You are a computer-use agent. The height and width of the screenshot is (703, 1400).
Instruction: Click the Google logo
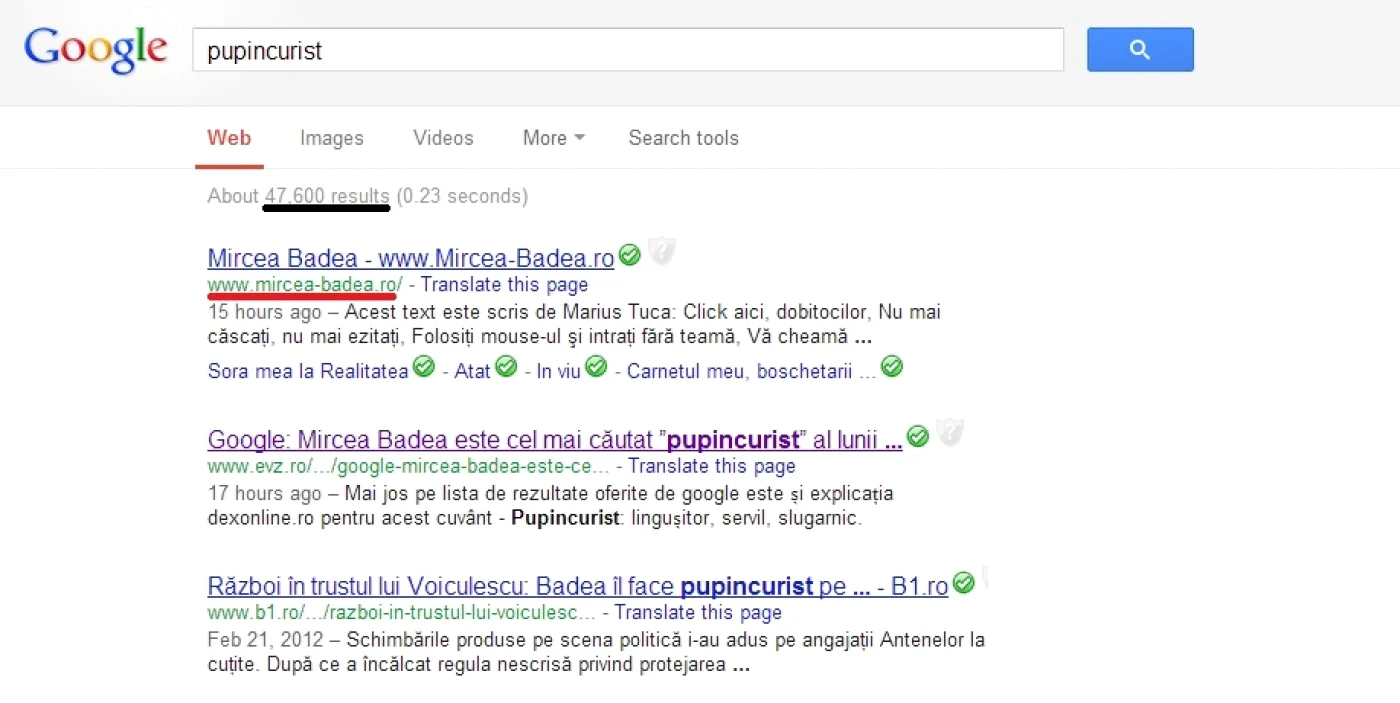pos(96,50)
